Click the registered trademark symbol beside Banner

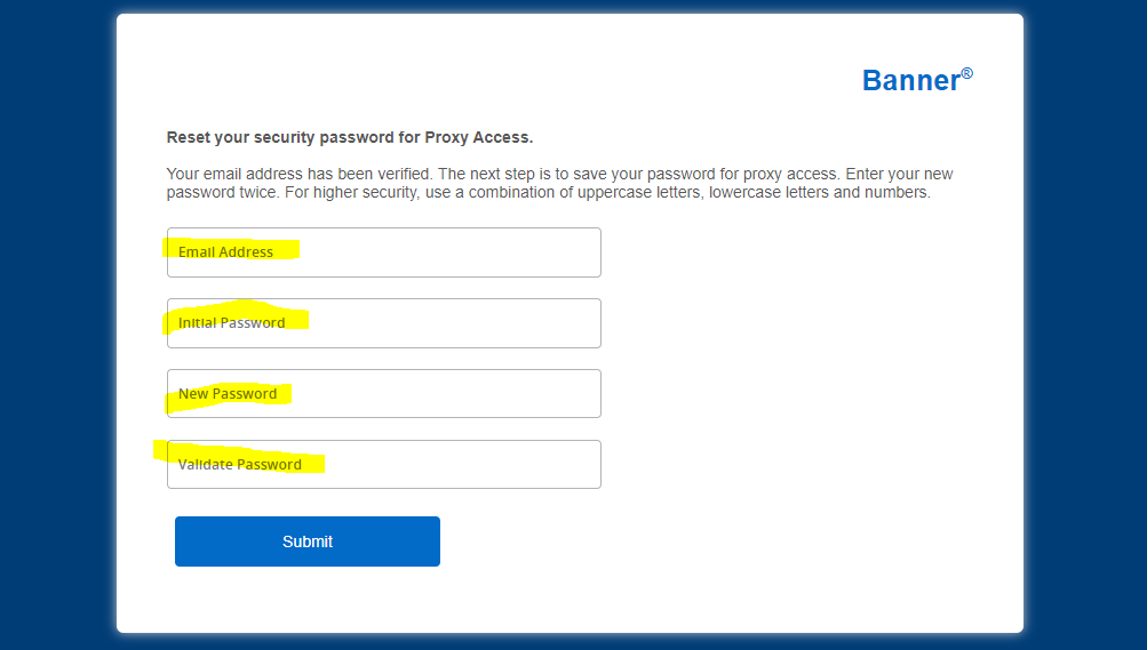(x=965, y=70)
